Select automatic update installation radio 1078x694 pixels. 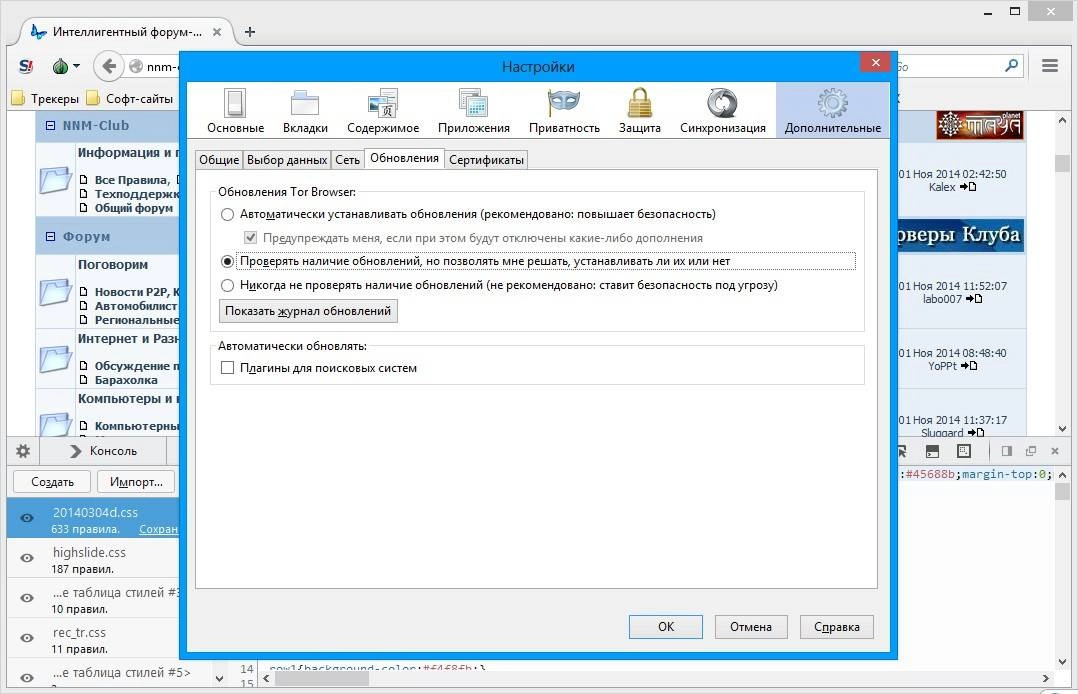point(227,215)
